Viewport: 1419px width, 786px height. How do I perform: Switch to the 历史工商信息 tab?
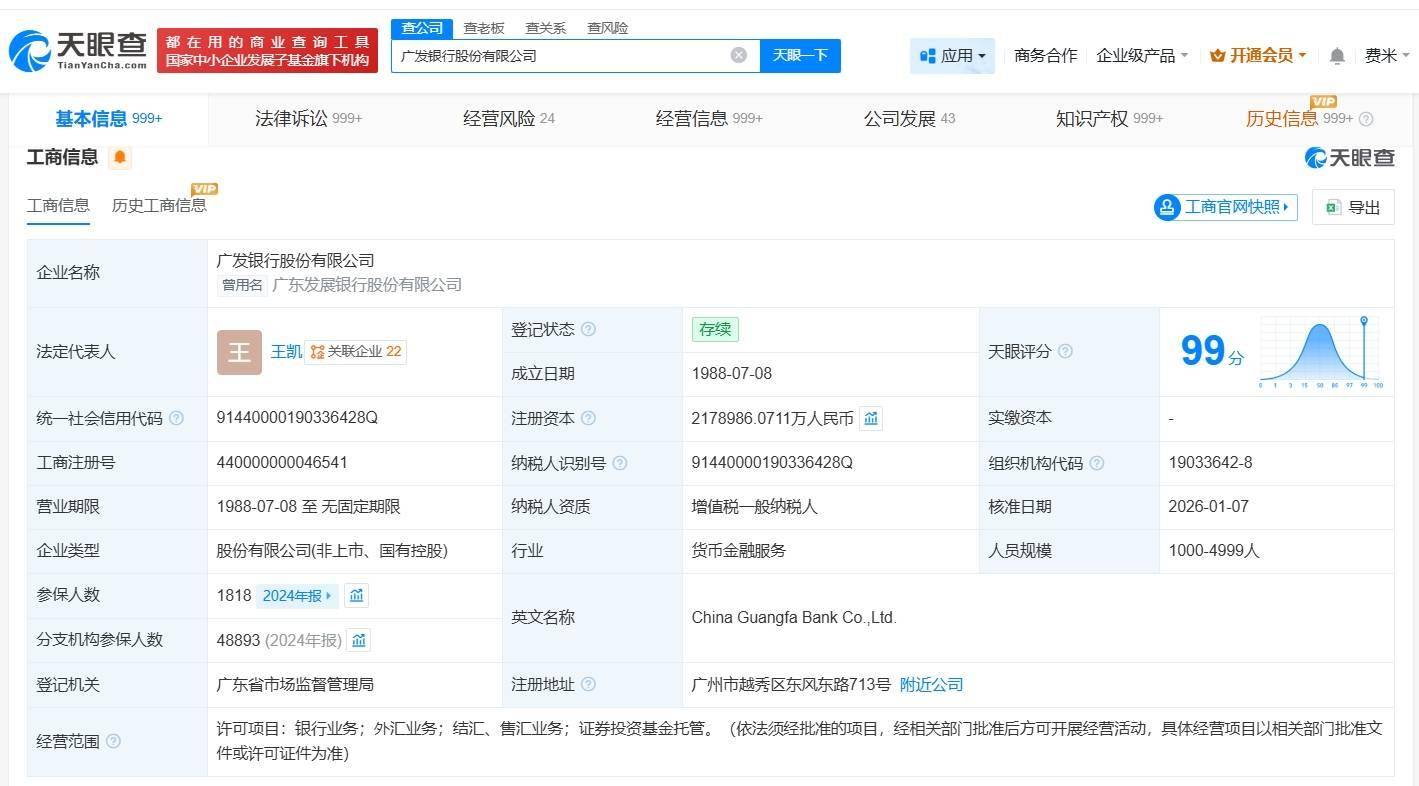(x=159, y=206)
